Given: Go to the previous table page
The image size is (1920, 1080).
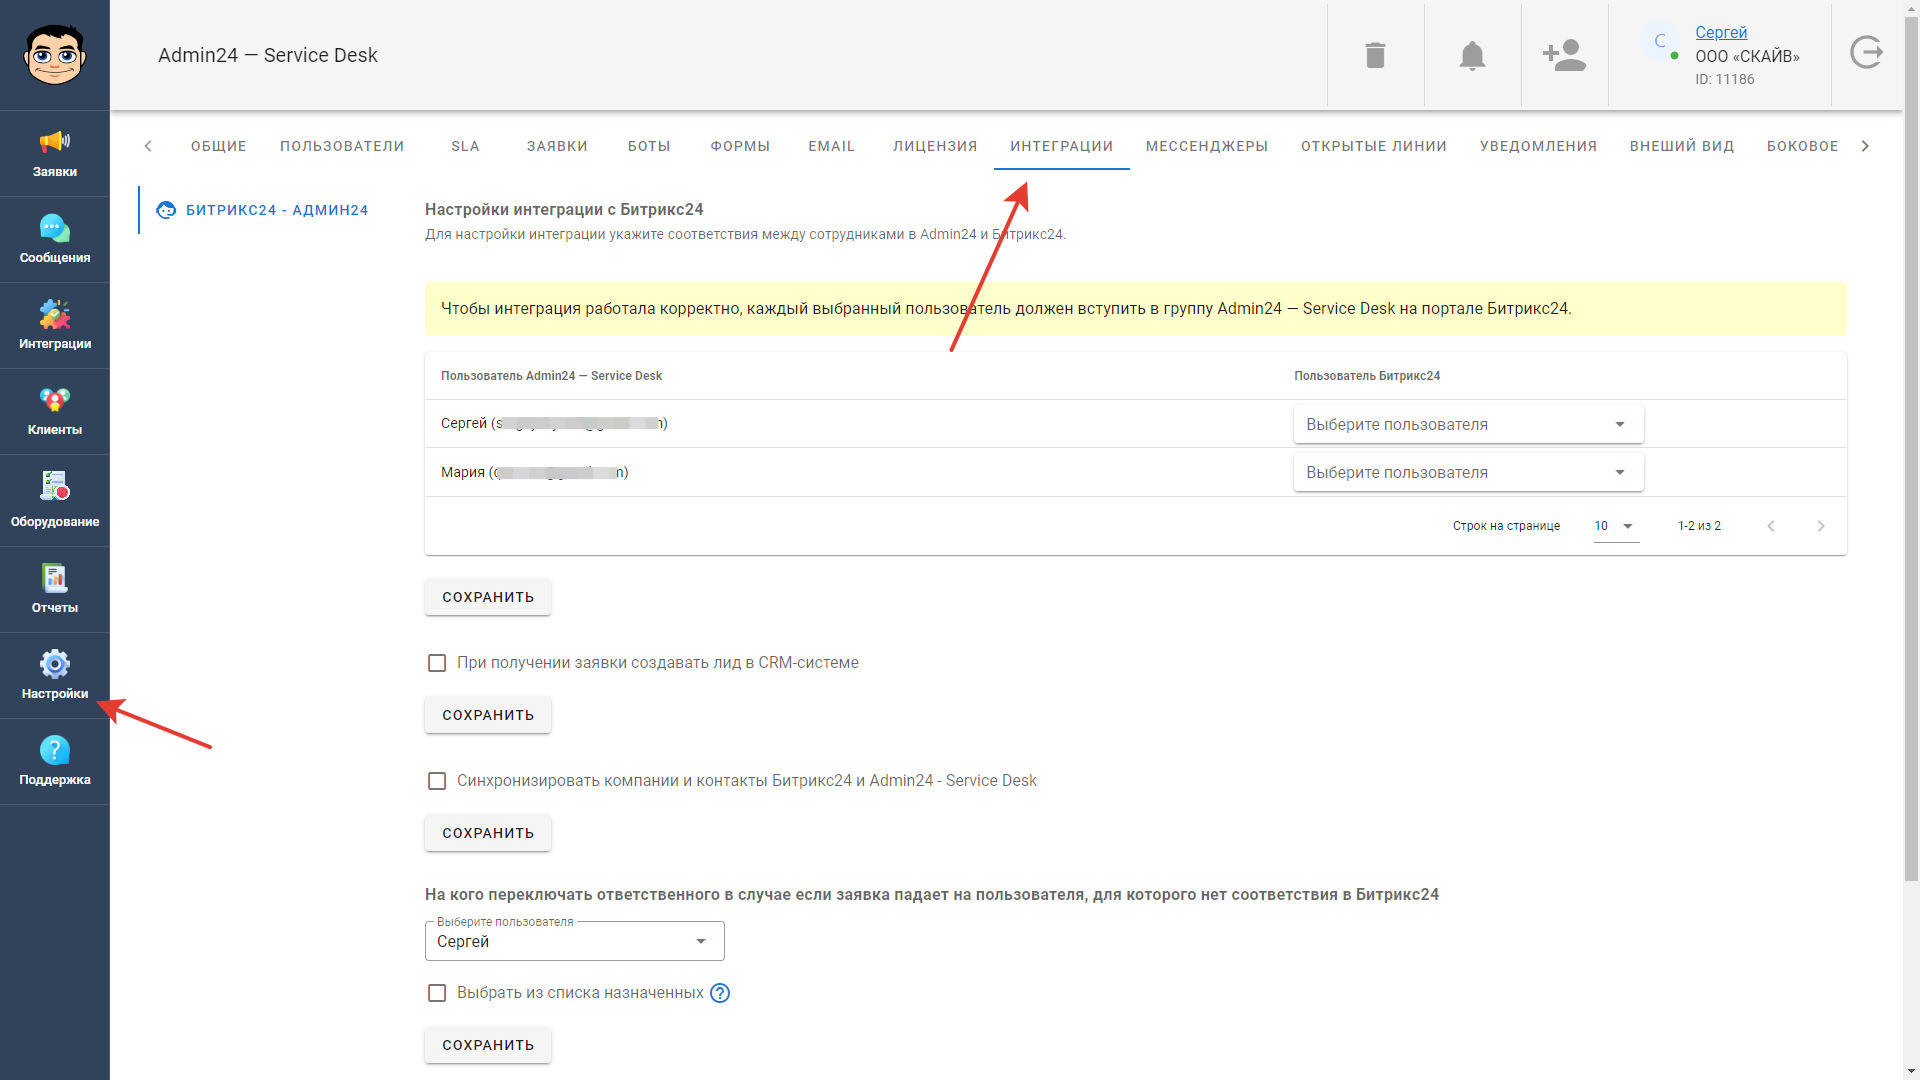Looking at the screenshot, I should coord(1771,526).
